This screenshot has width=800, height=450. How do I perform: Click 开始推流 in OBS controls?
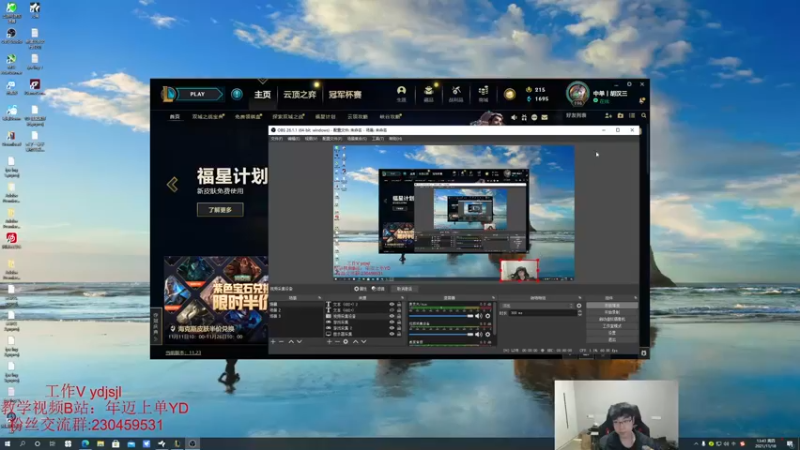click(612, 305)
